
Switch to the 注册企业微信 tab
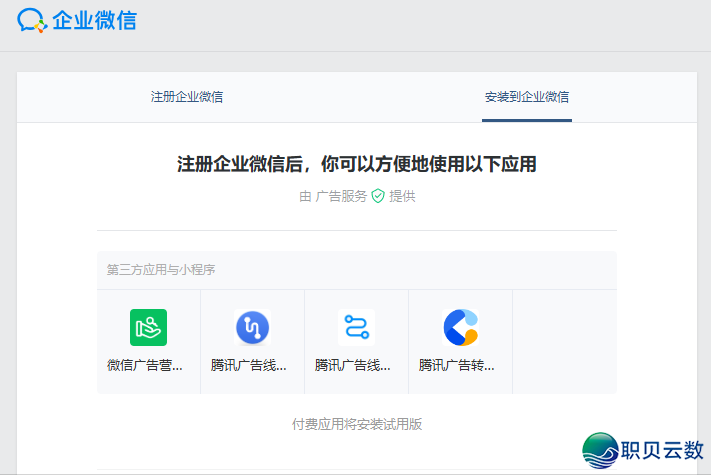point(187,97)
